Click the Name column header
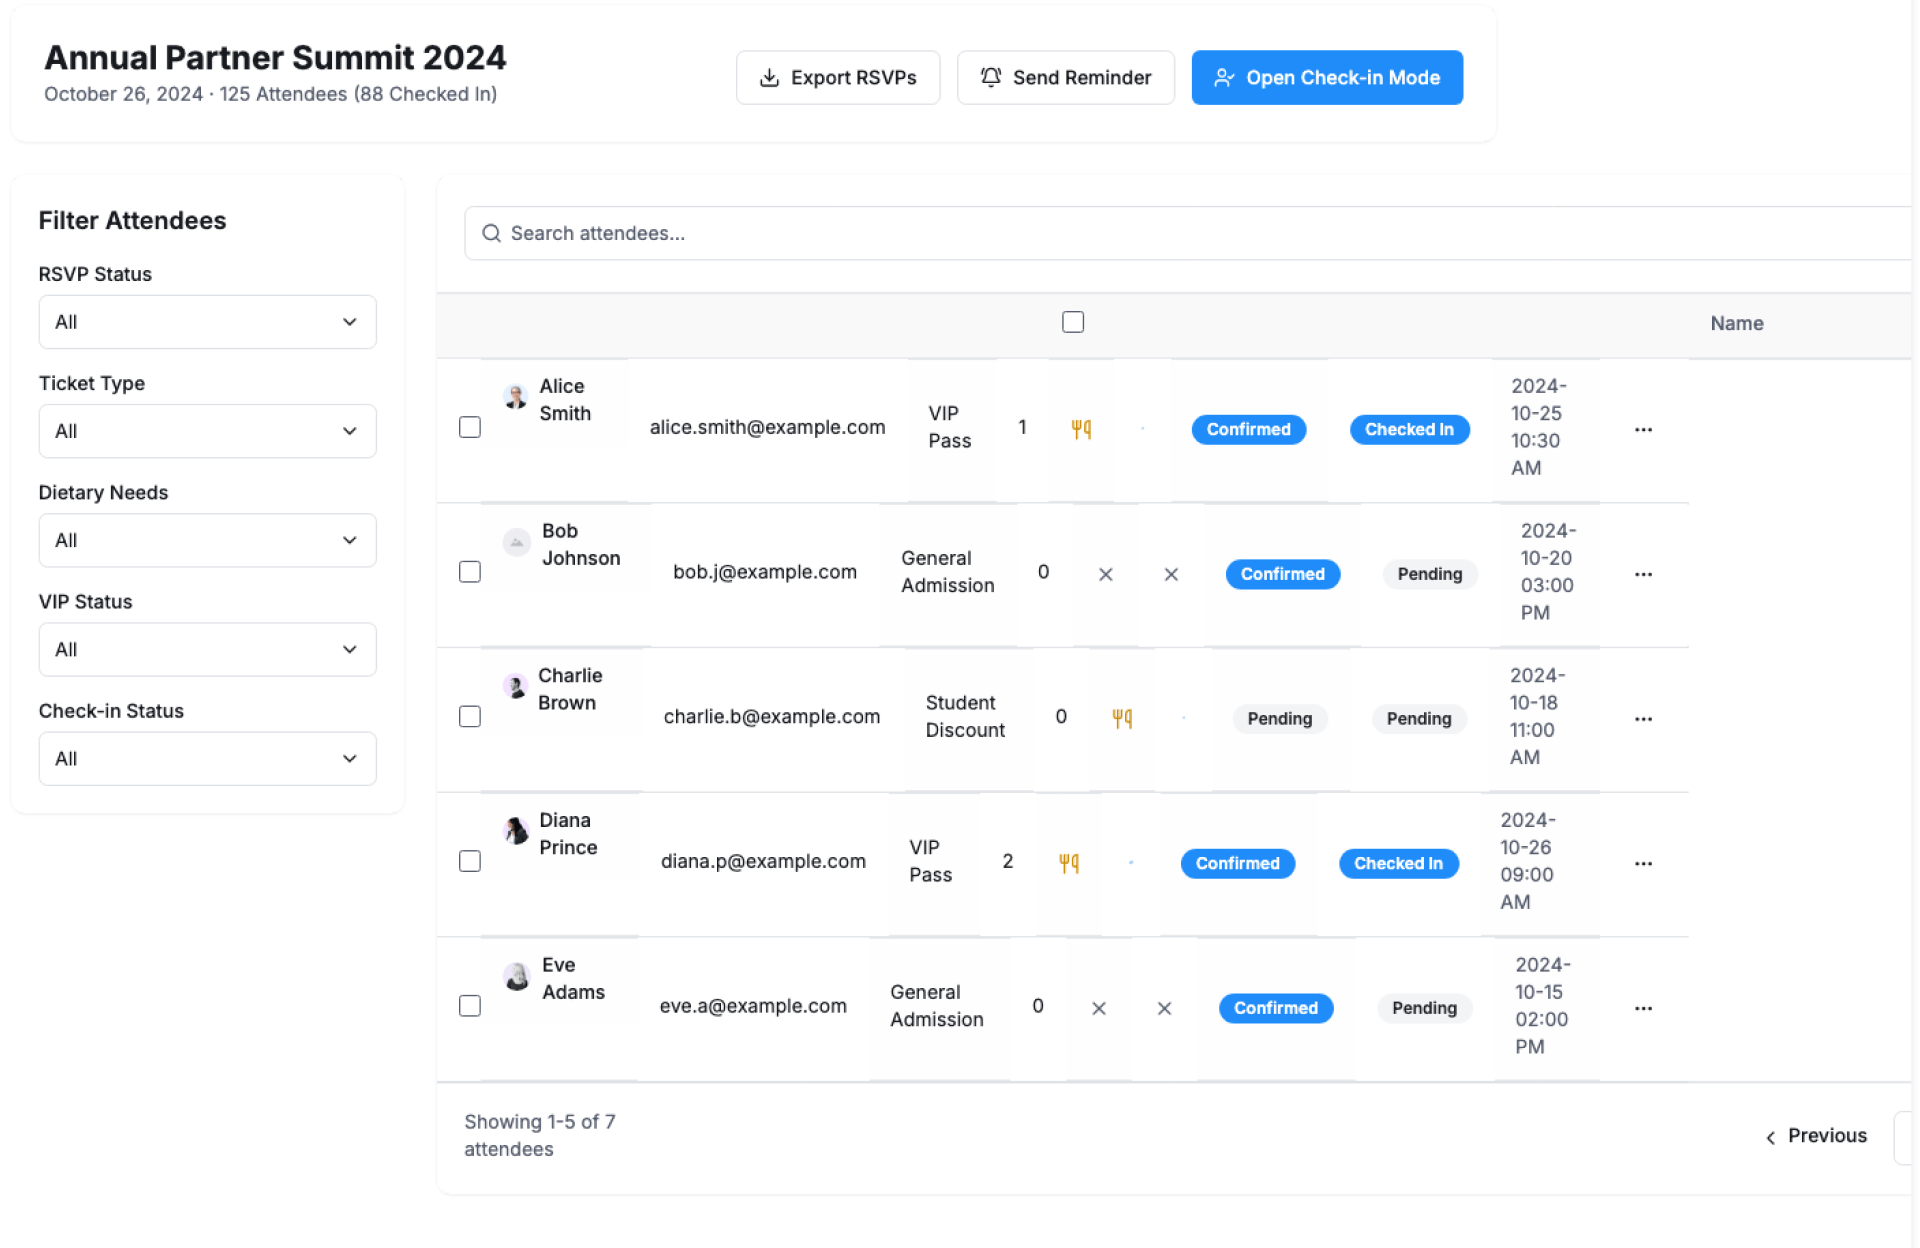 click(x=1736, y=323)
